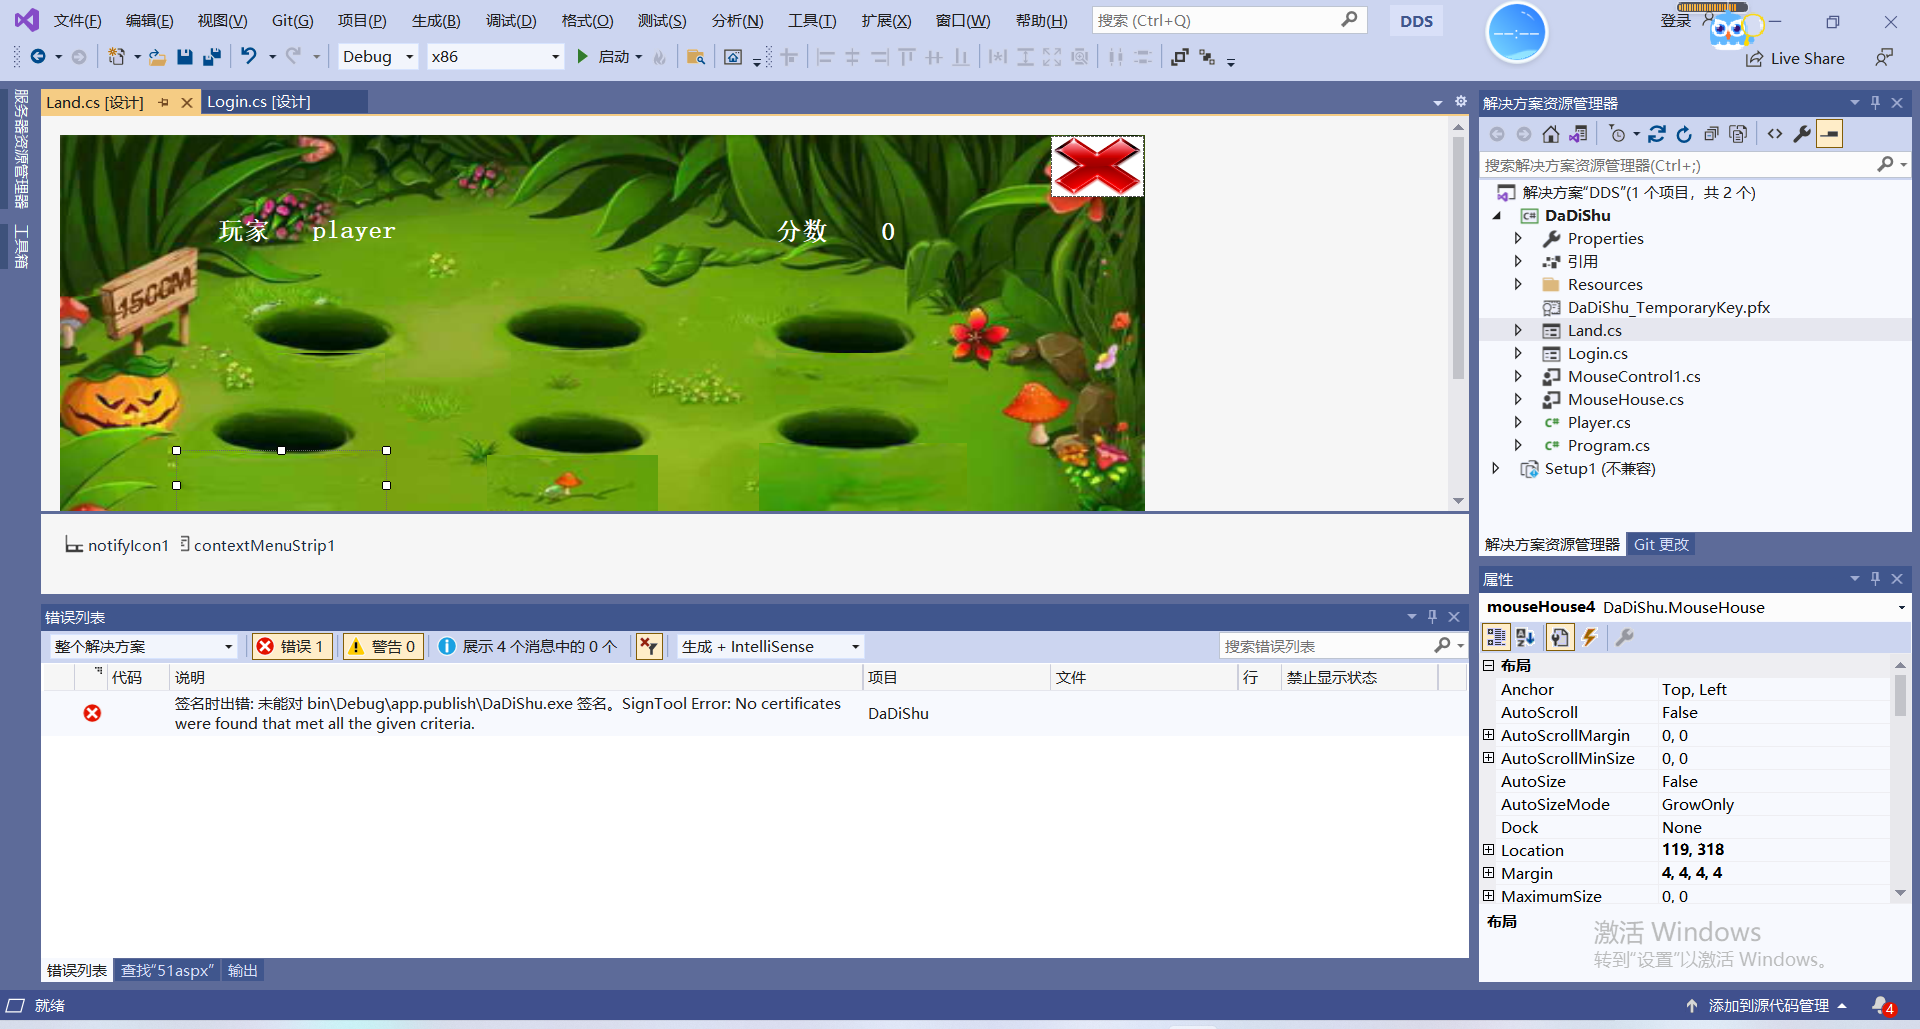This screenshot has width=1920, height=1029.
Task: Click the Pending Changes Filter clock icon
Action: (1617, 134)
